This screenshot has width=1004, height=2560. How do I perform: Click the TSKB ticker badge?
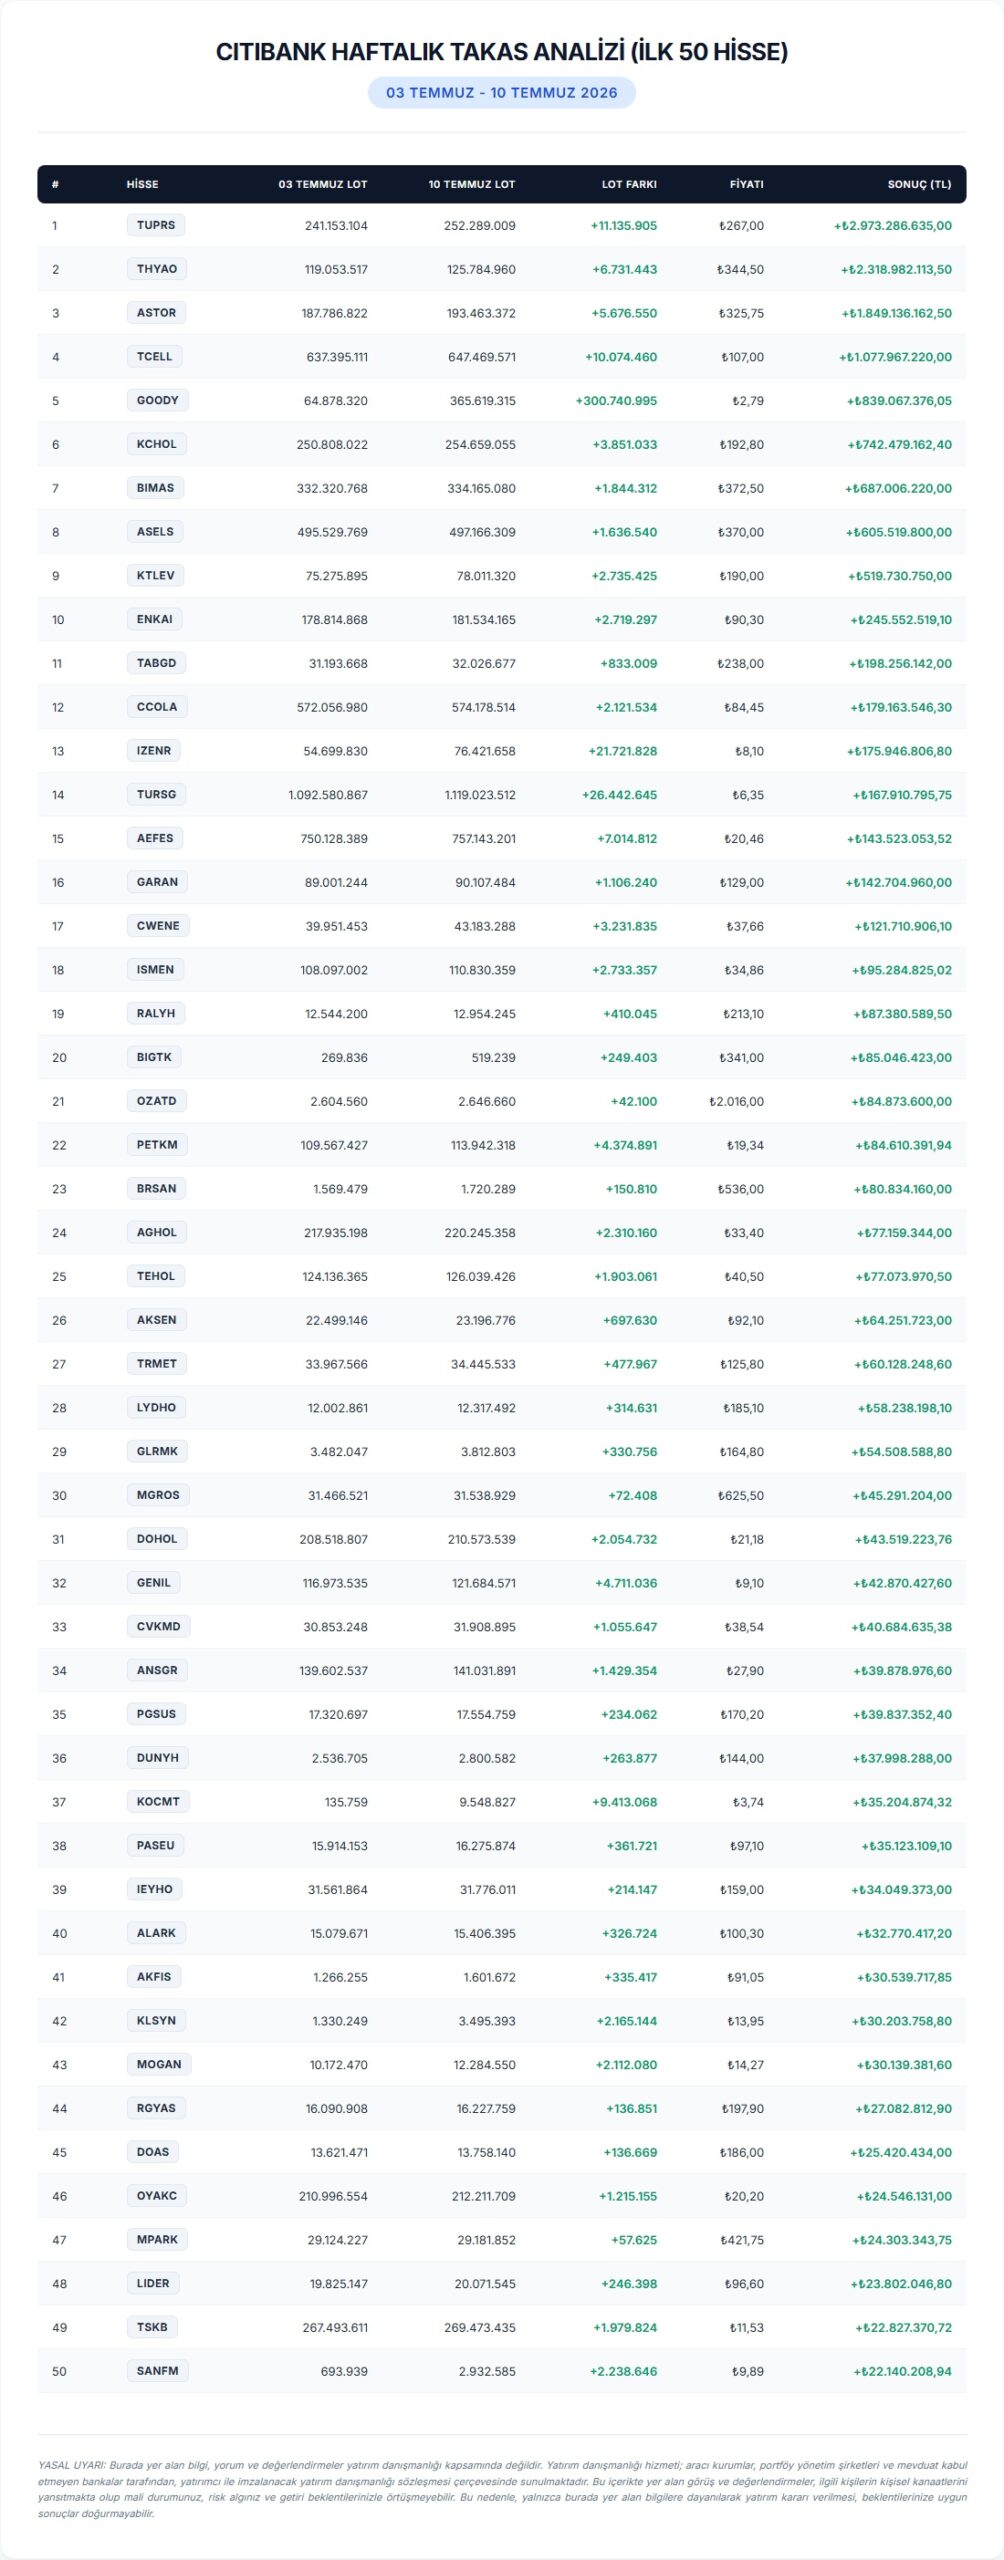tap(152, 2327)
